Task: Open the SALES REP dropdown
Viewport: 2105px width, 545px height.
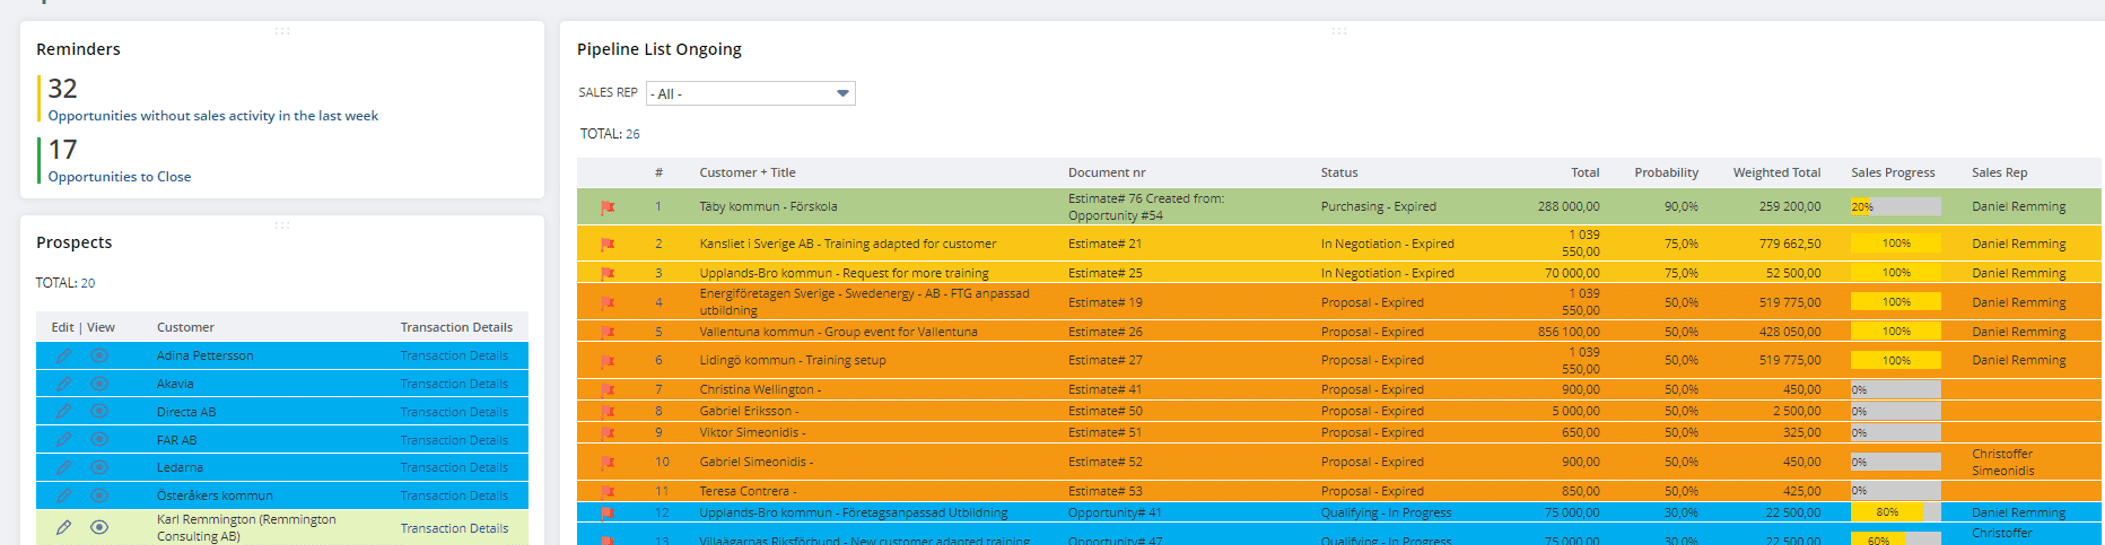Action: tap(750, 93)
